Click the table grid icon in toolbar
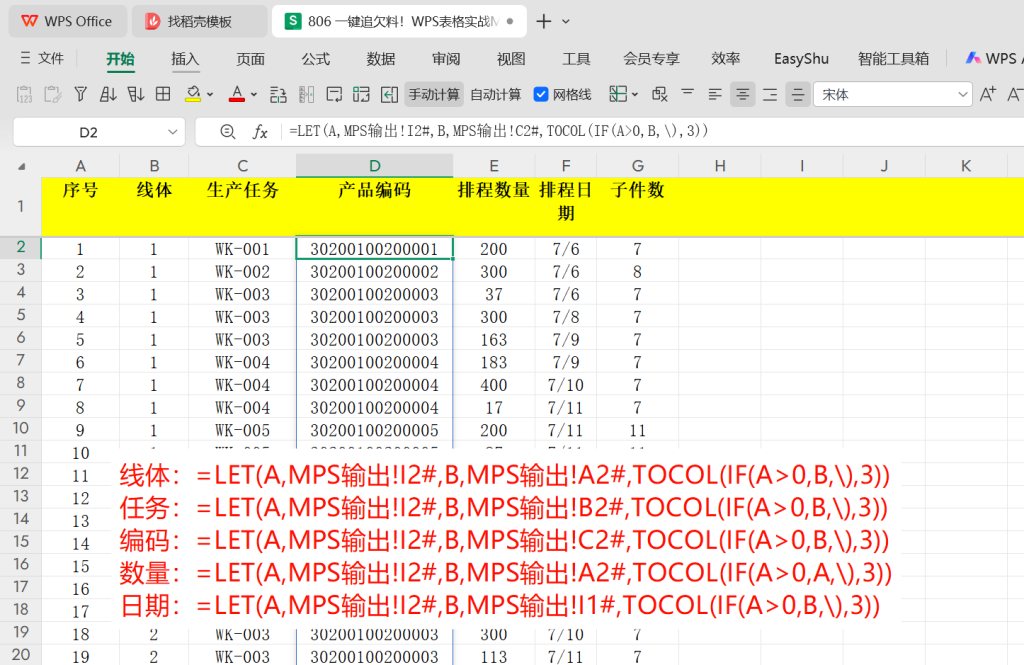This screenshot has width=1024, height=665. (163, 95)
